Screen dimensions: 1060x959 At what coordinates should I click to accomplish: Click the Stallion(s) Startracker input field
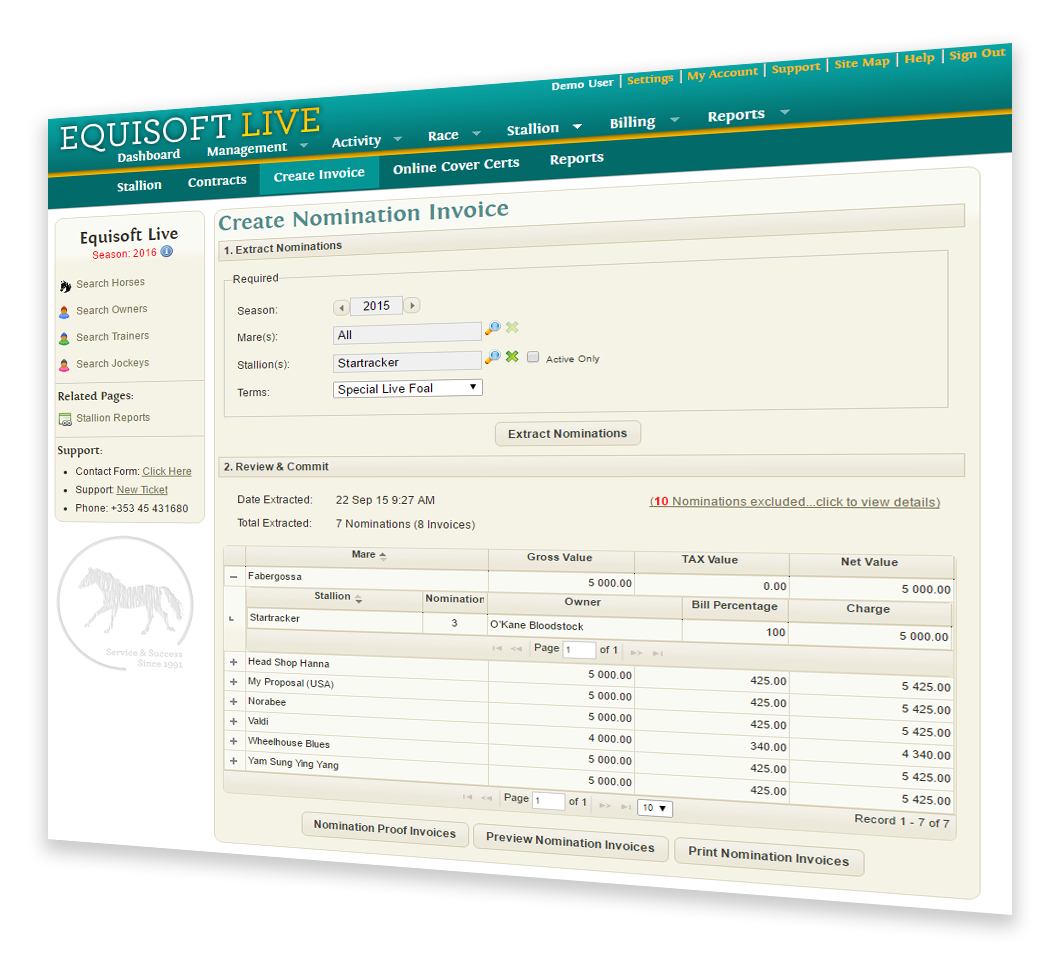(x=407, y=362)
